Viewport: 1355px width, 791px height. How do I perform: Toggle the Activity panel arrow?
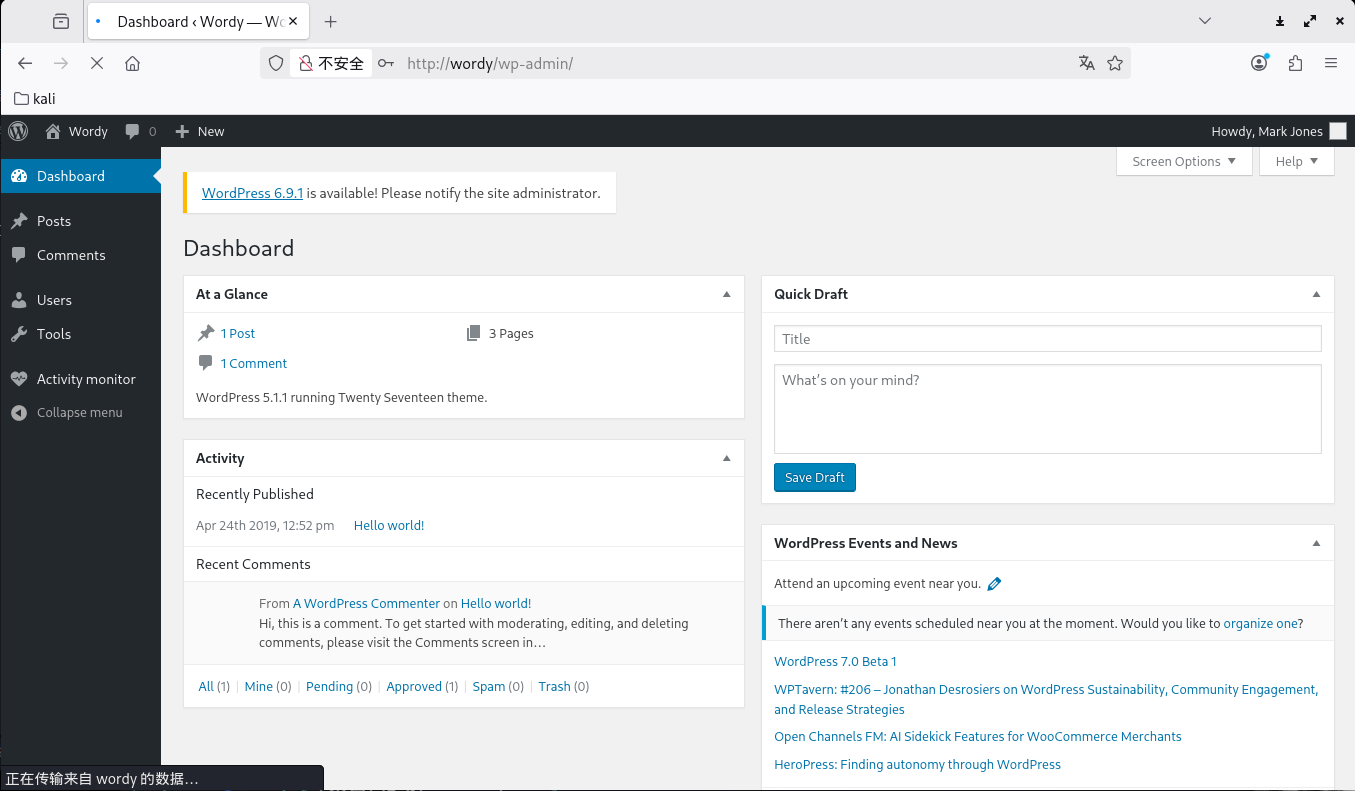727,458
